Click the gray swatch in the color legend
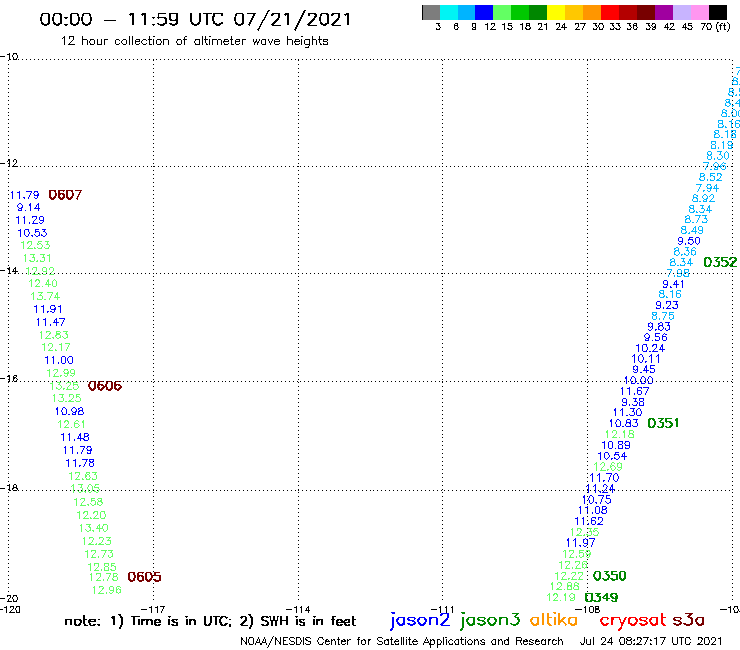The width and height of the screenshot is (740, 650). pyautogui.click(x=431, y=12)
